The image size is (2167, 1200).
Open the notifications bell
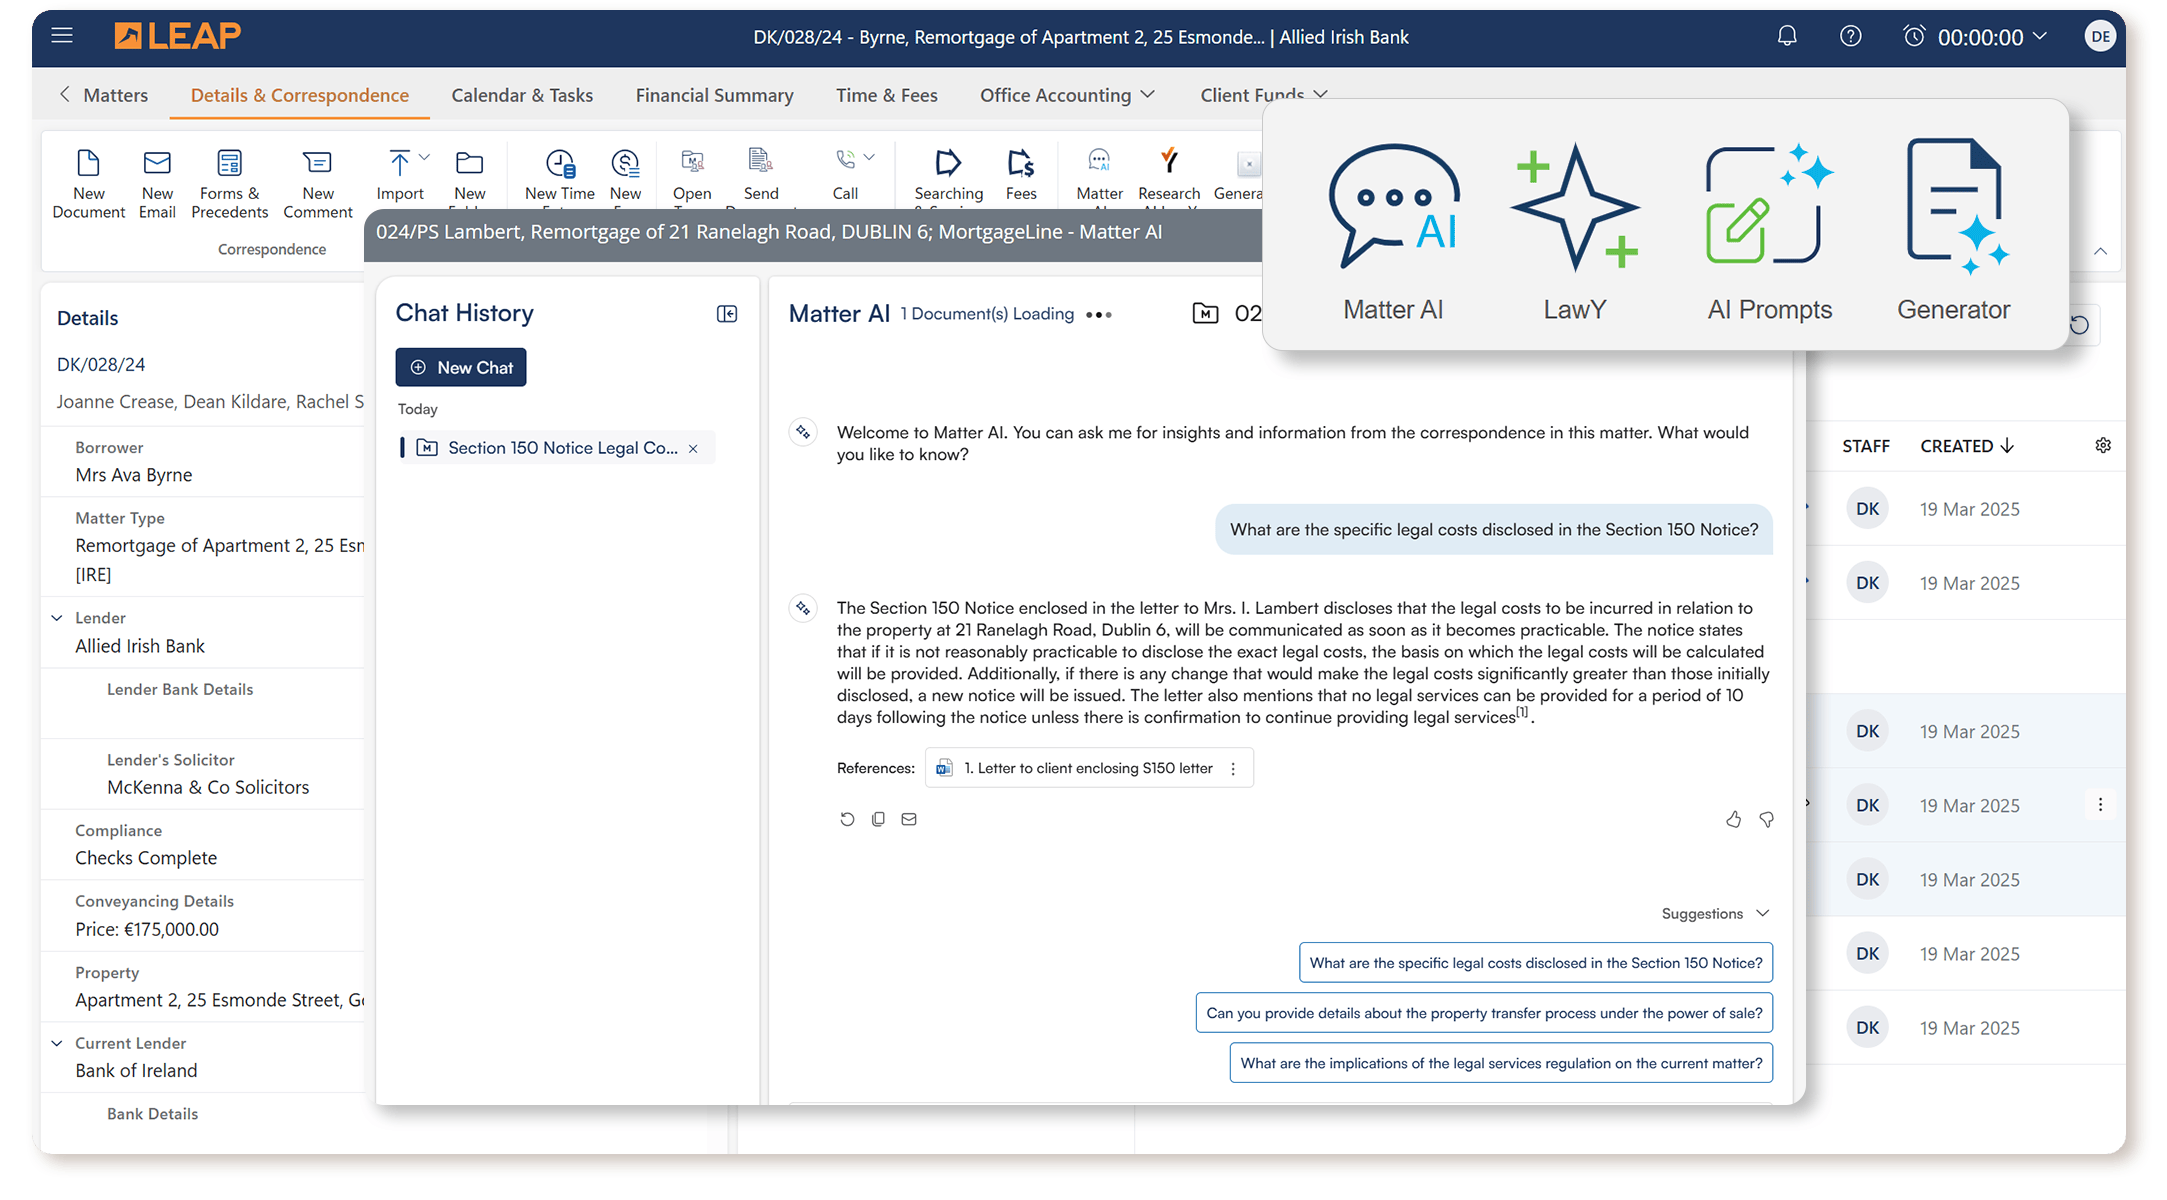click(1786, 37)
